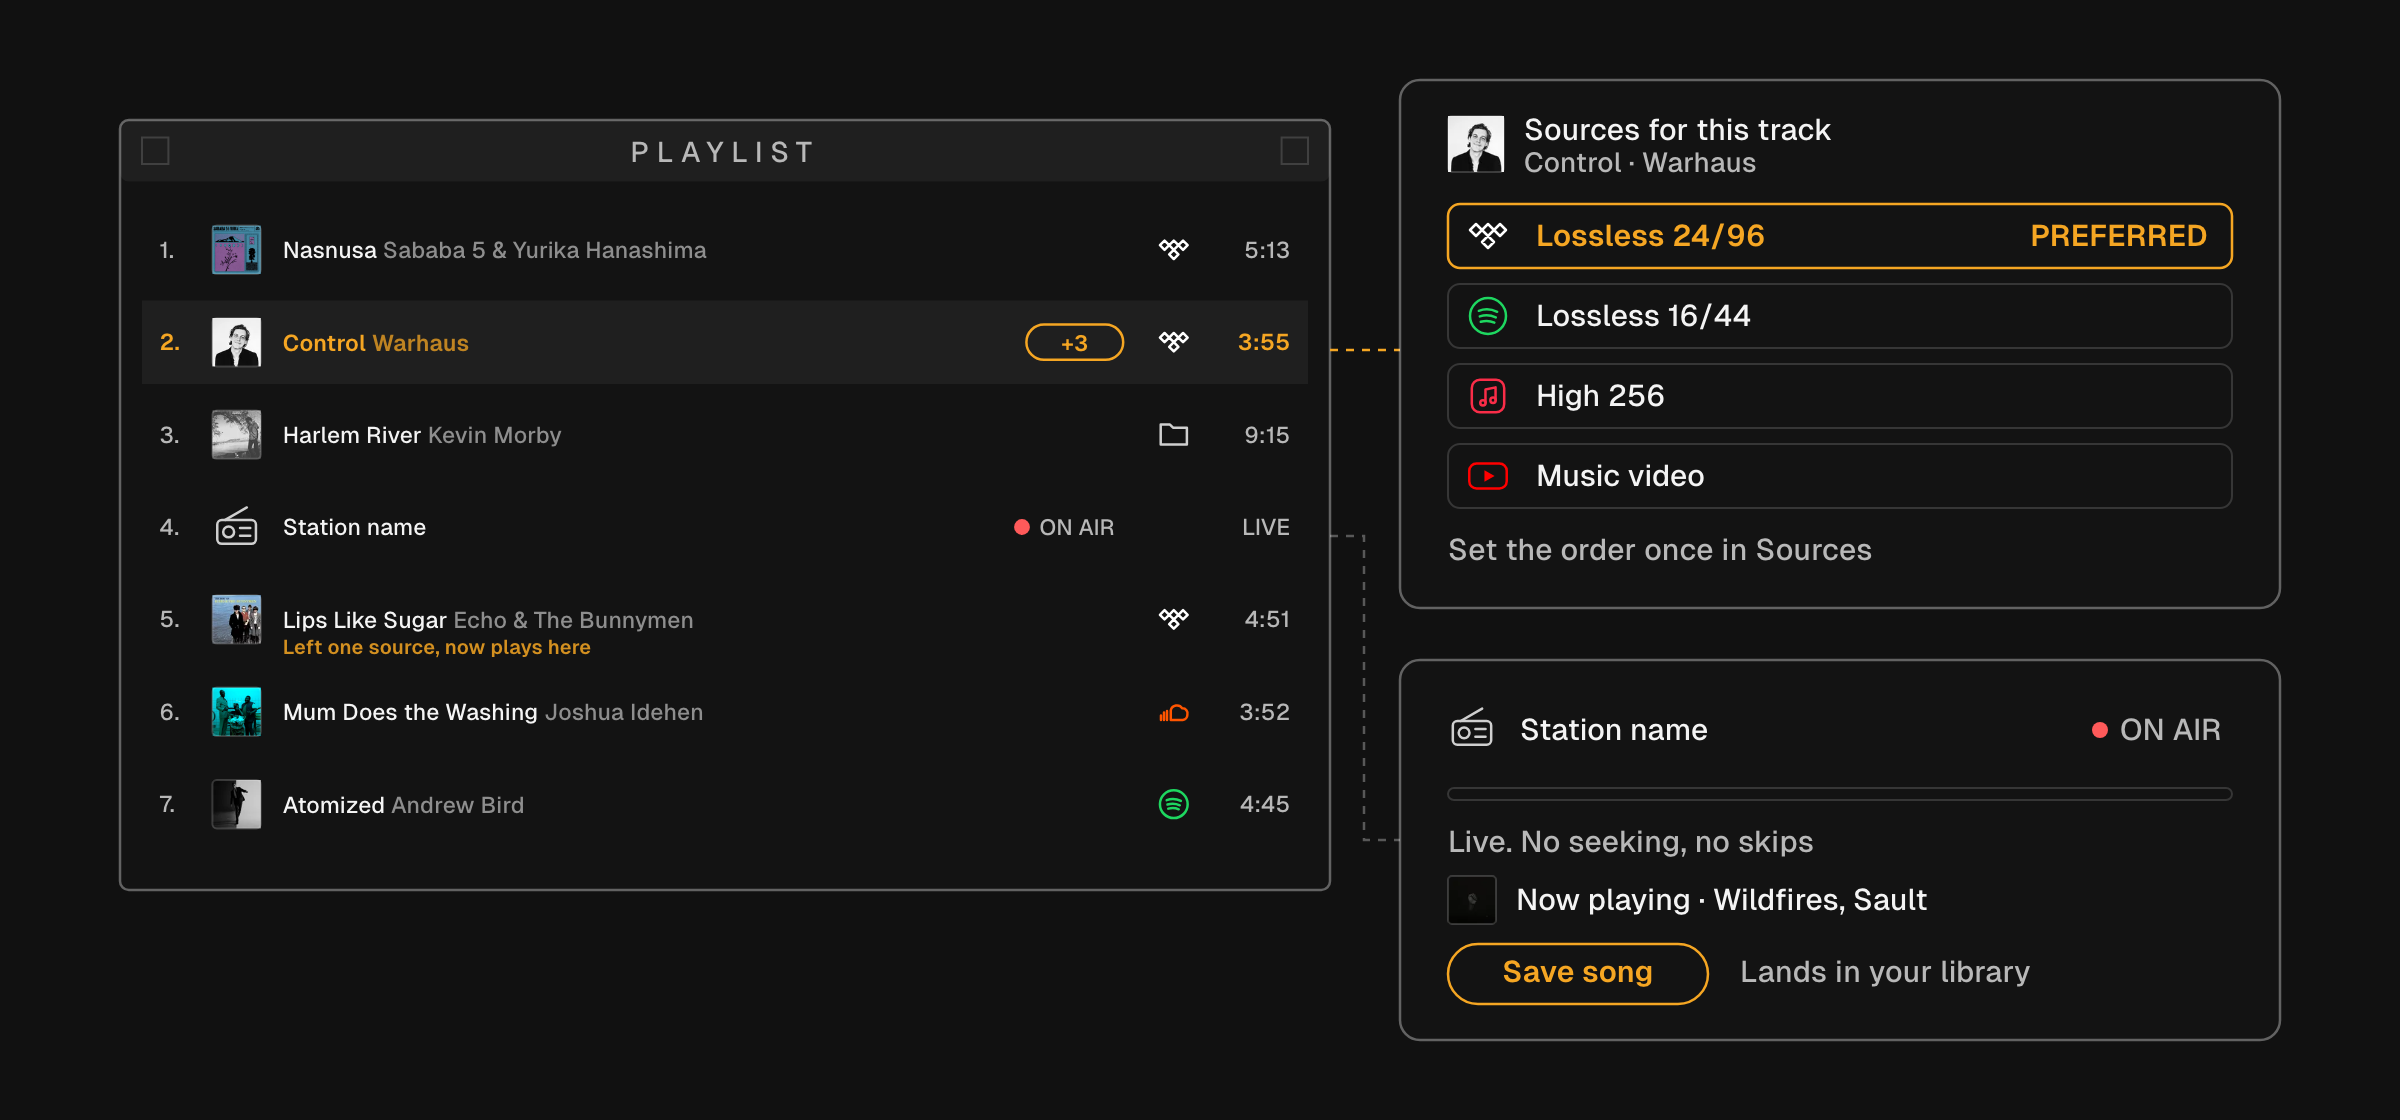The height and width of the screenshot is (1120, 2400).
Task: Open the Harlem River album thumbnail
Action: (x=236, y=434)
